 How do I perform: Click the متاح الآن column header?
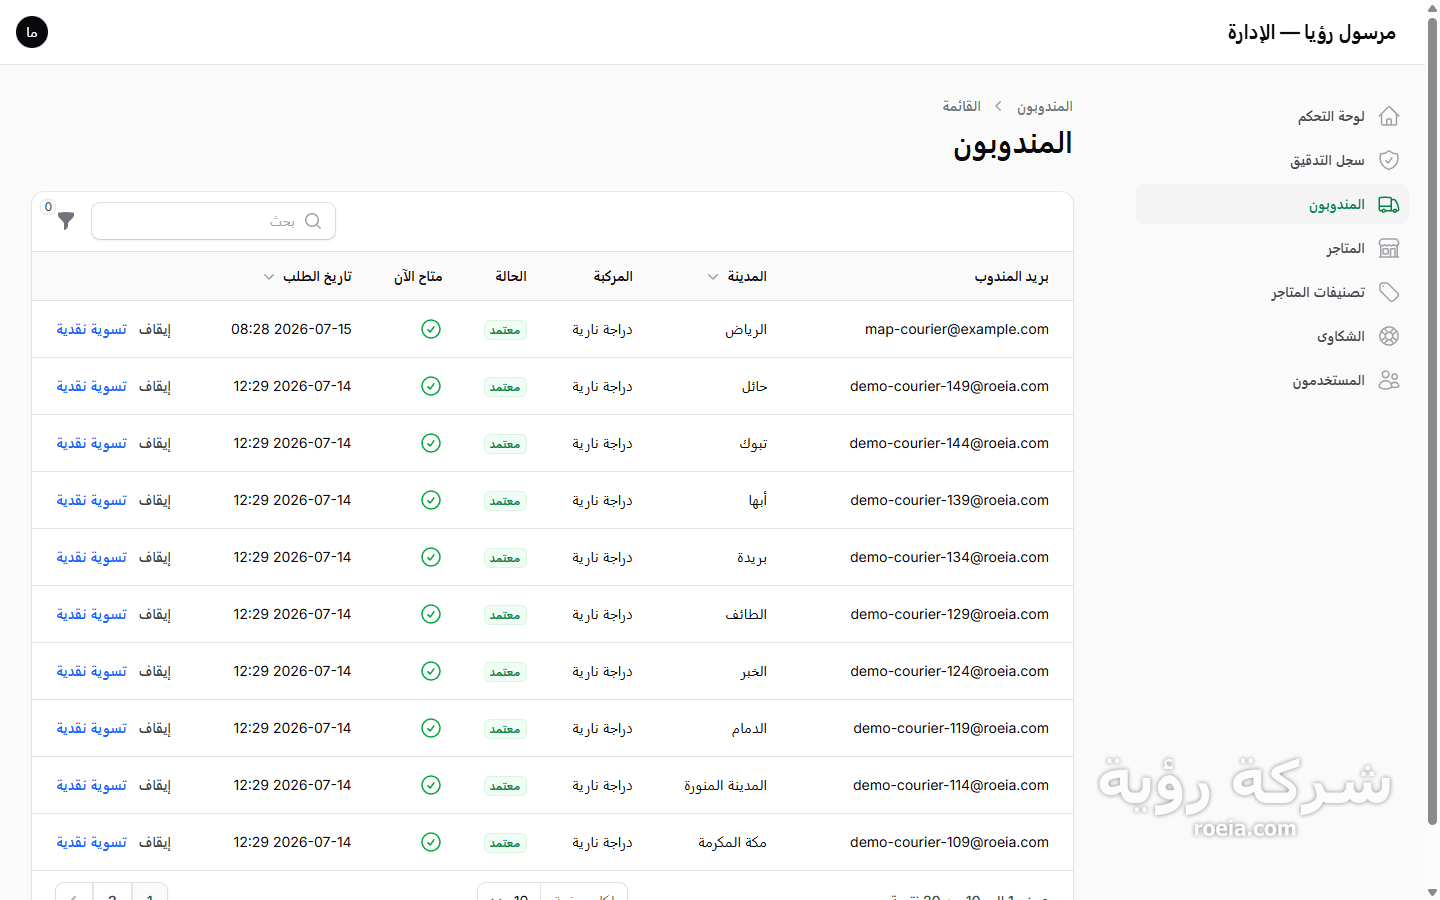[x=418, y=277]
